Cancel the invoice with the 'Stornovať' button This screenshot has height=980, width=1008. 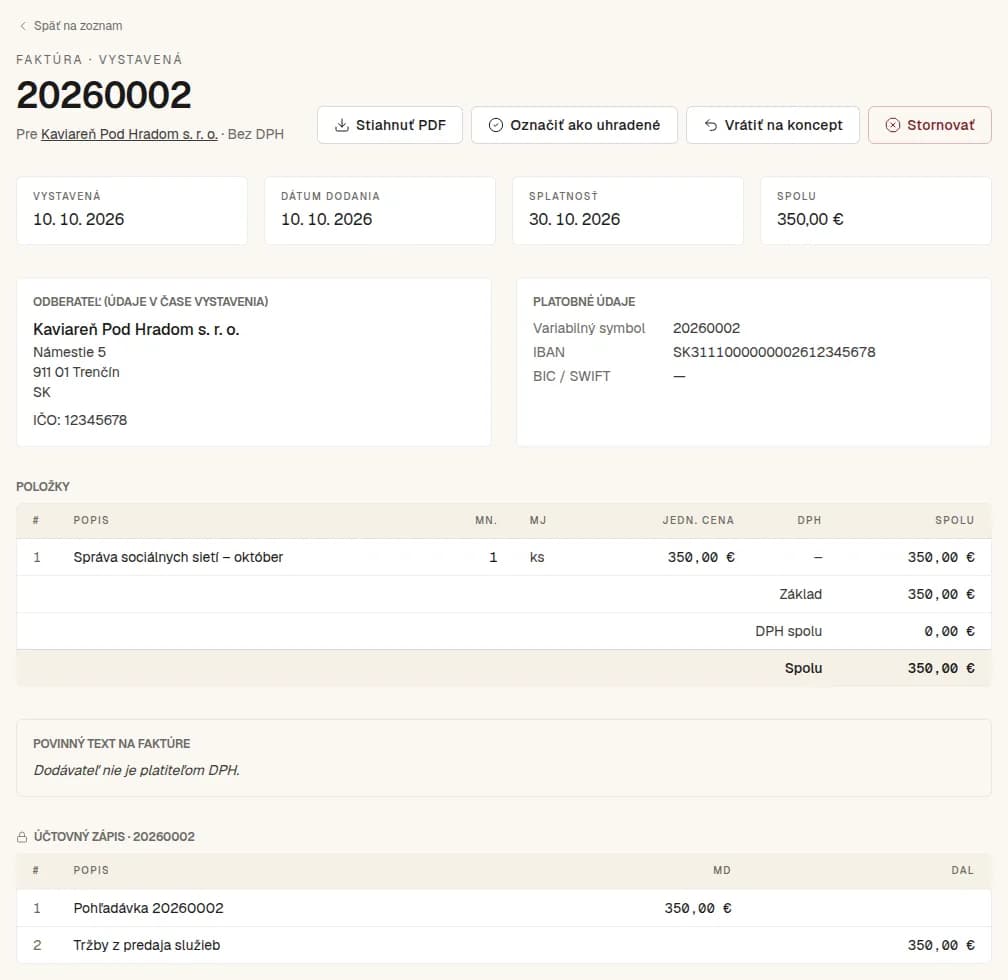(x=930, y=125)
